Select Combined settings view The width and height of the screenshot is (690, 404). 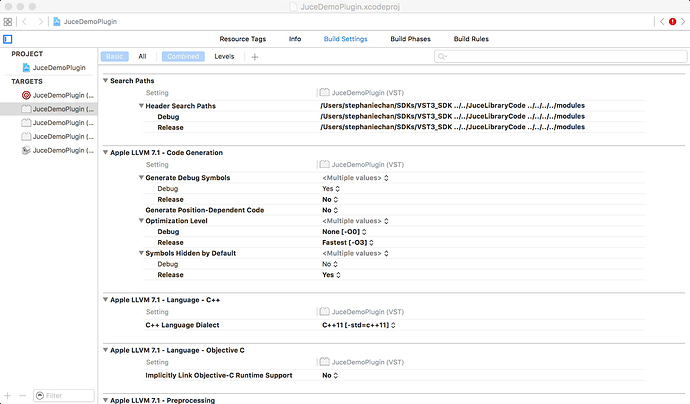pyautogui.click(x=183, y=56)
